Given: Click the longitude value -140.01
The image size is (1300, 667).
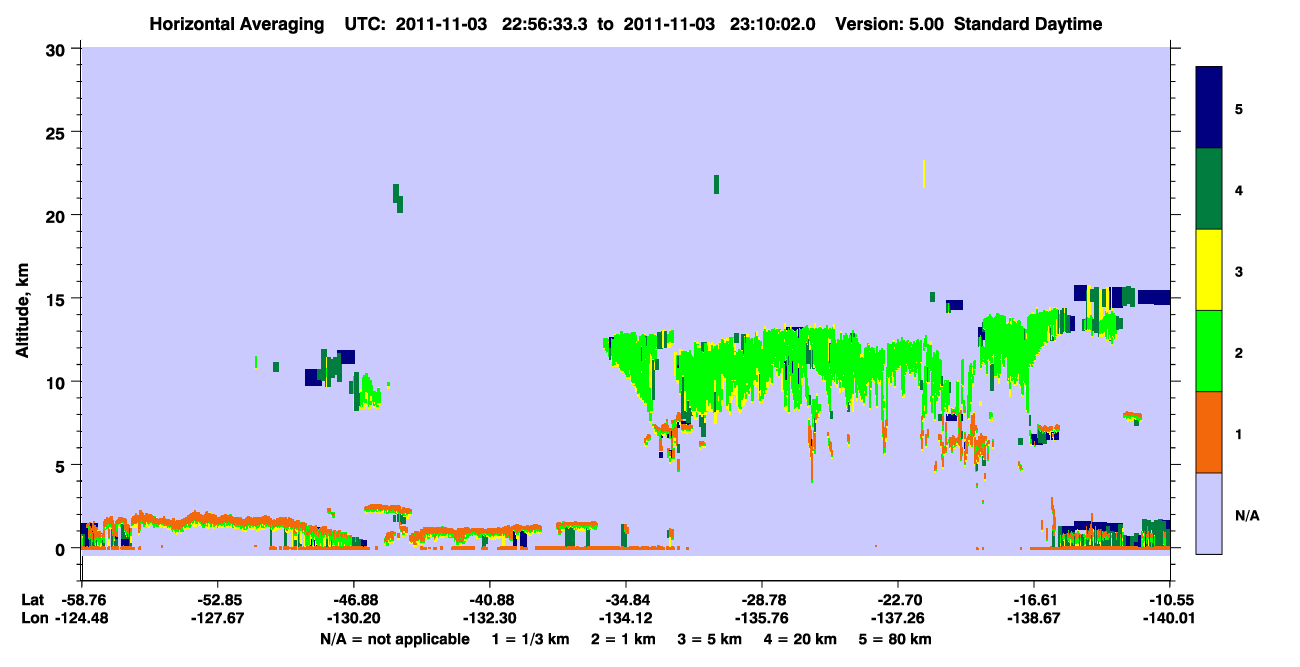Looking at the screenshot, I should click(x=1169, y=618).
